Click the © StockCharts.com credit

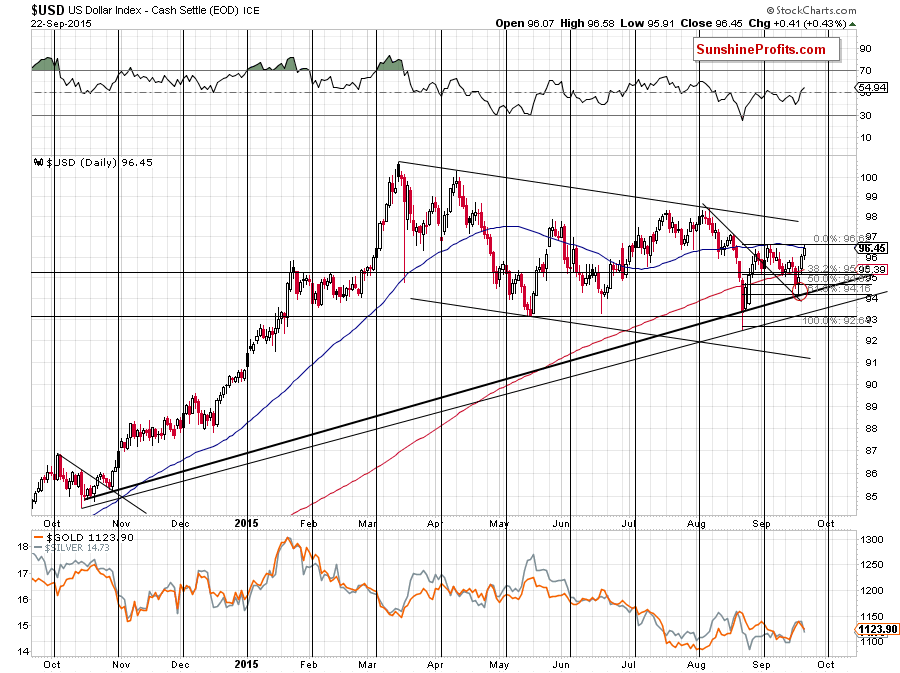coord(811,10)
